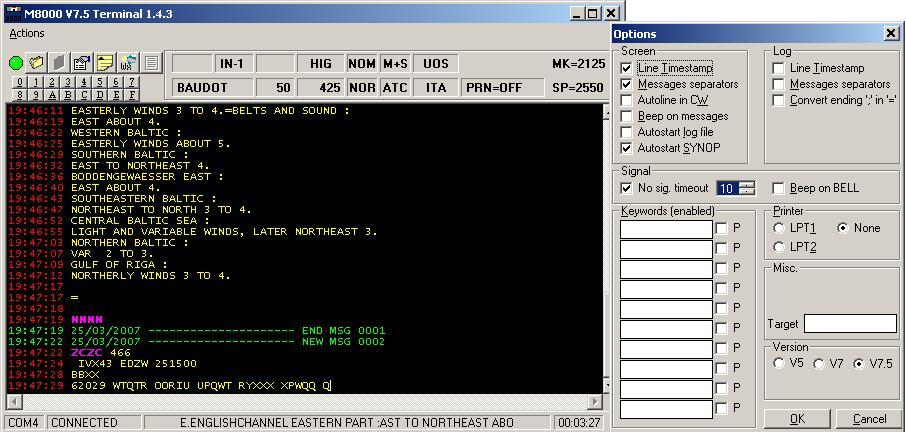
Task: Click memory button C
Action: [x=84, y=95]
